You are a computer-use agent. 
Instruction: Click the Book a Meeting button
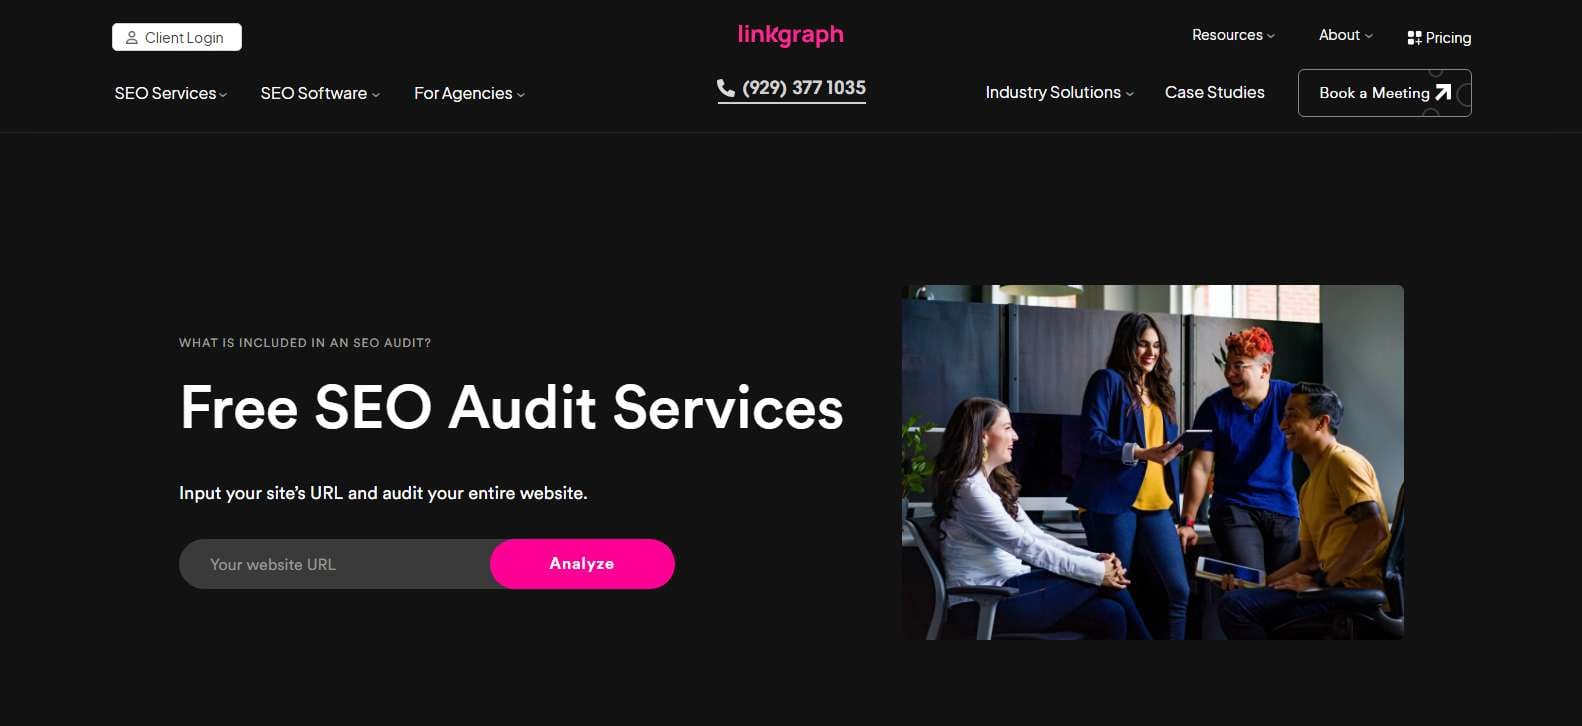(x=1384, y=93)
